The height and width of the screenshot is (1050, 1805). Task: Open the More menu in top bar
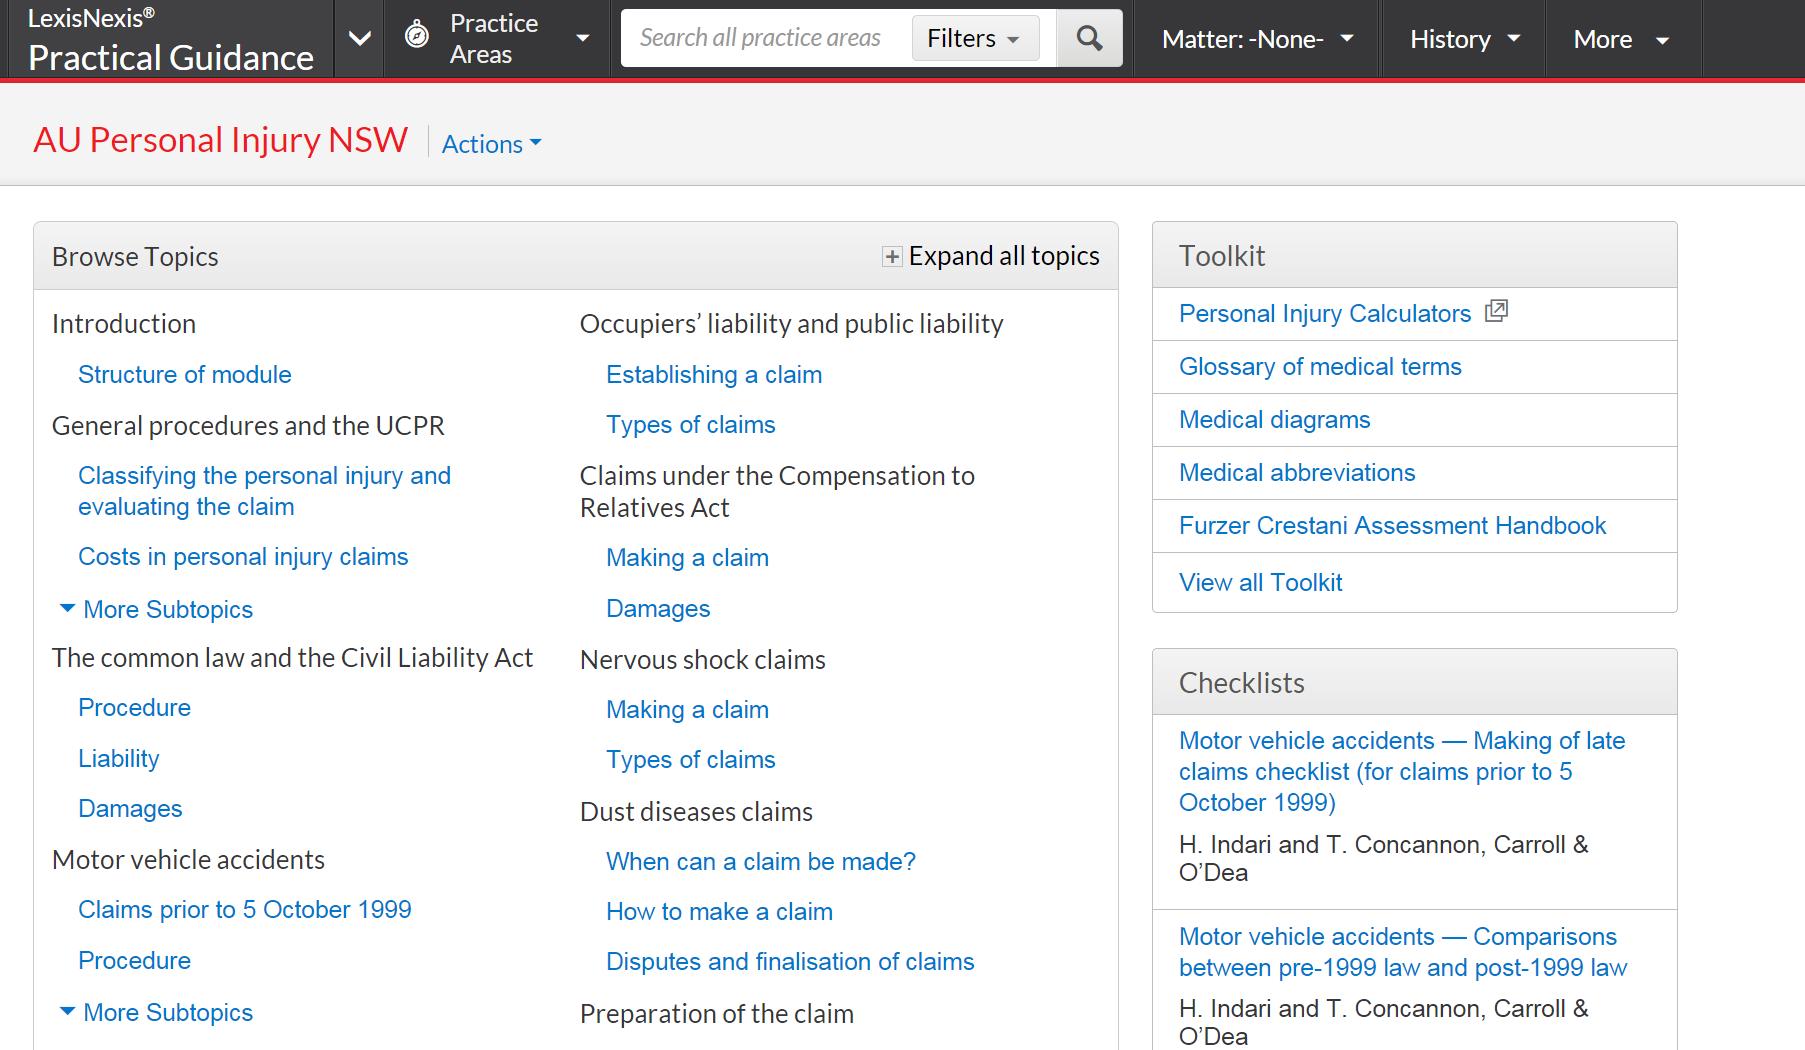[1620, 39]
